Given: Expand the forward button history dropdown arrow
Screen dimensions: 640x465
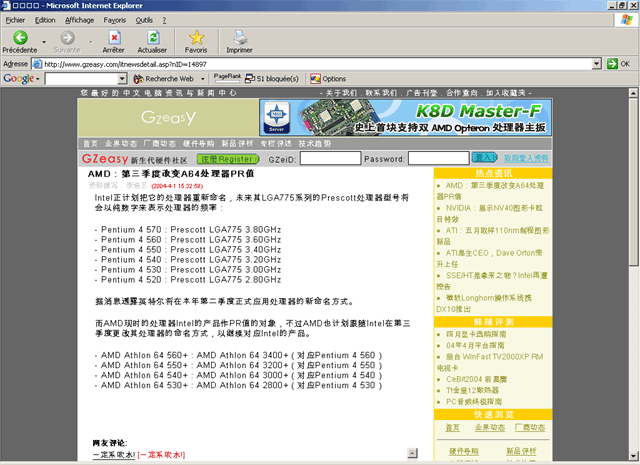Looking at the screenshot, I should coord(91,42).
